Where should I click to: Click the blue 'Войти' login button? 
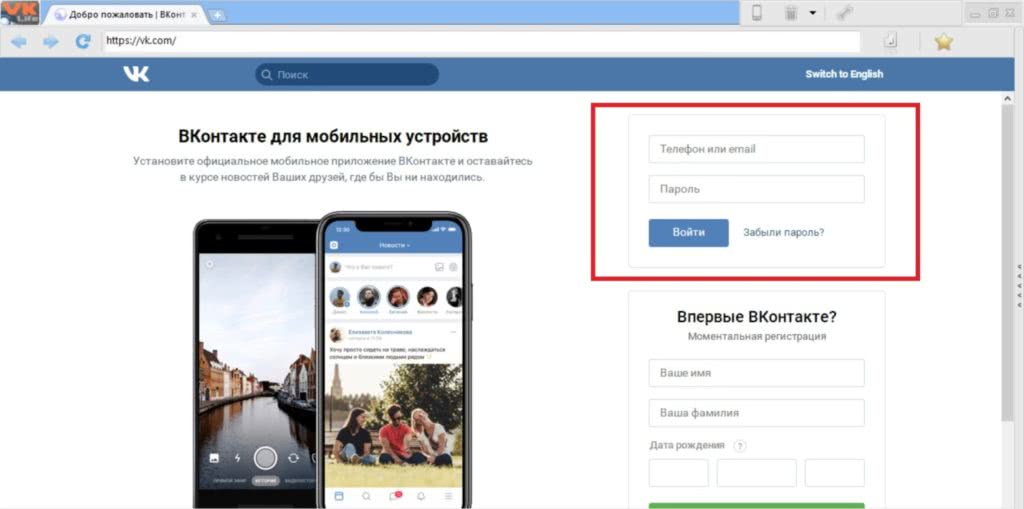[688, 232]
